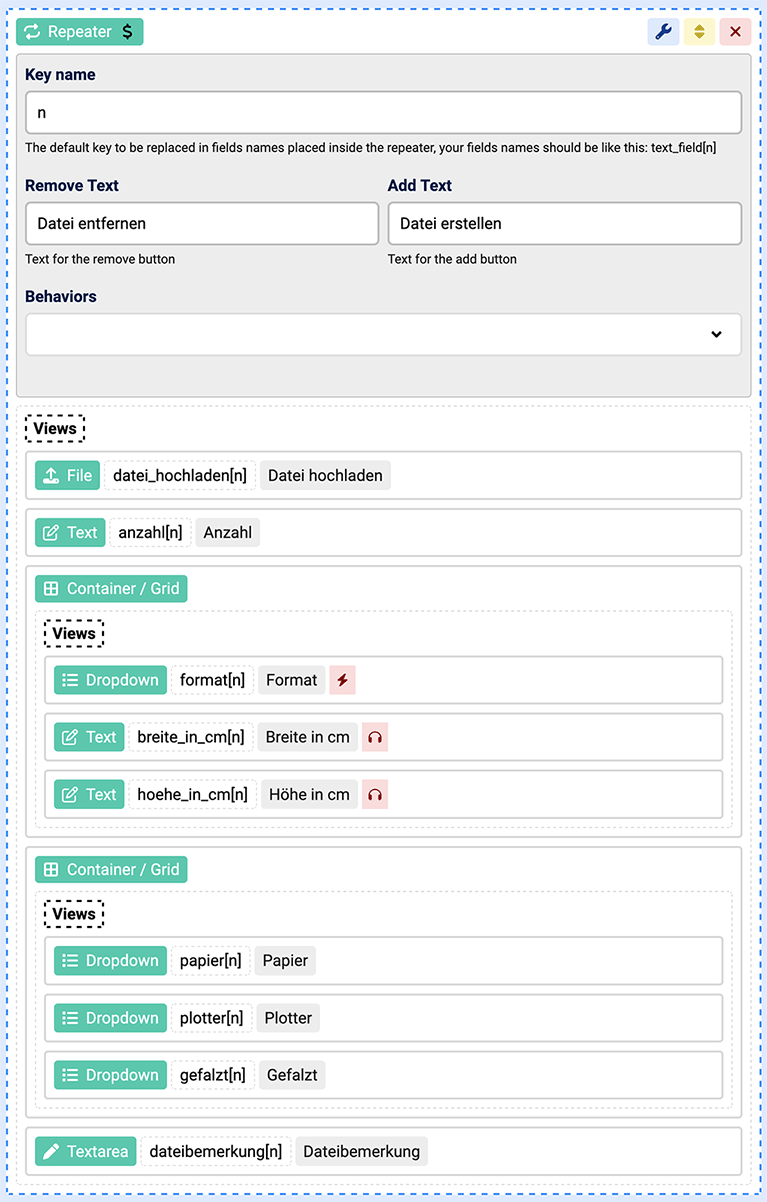The image size is (767, 1202).
Task: Select the papier[n] Dropdown field badge
Action: 110,961
